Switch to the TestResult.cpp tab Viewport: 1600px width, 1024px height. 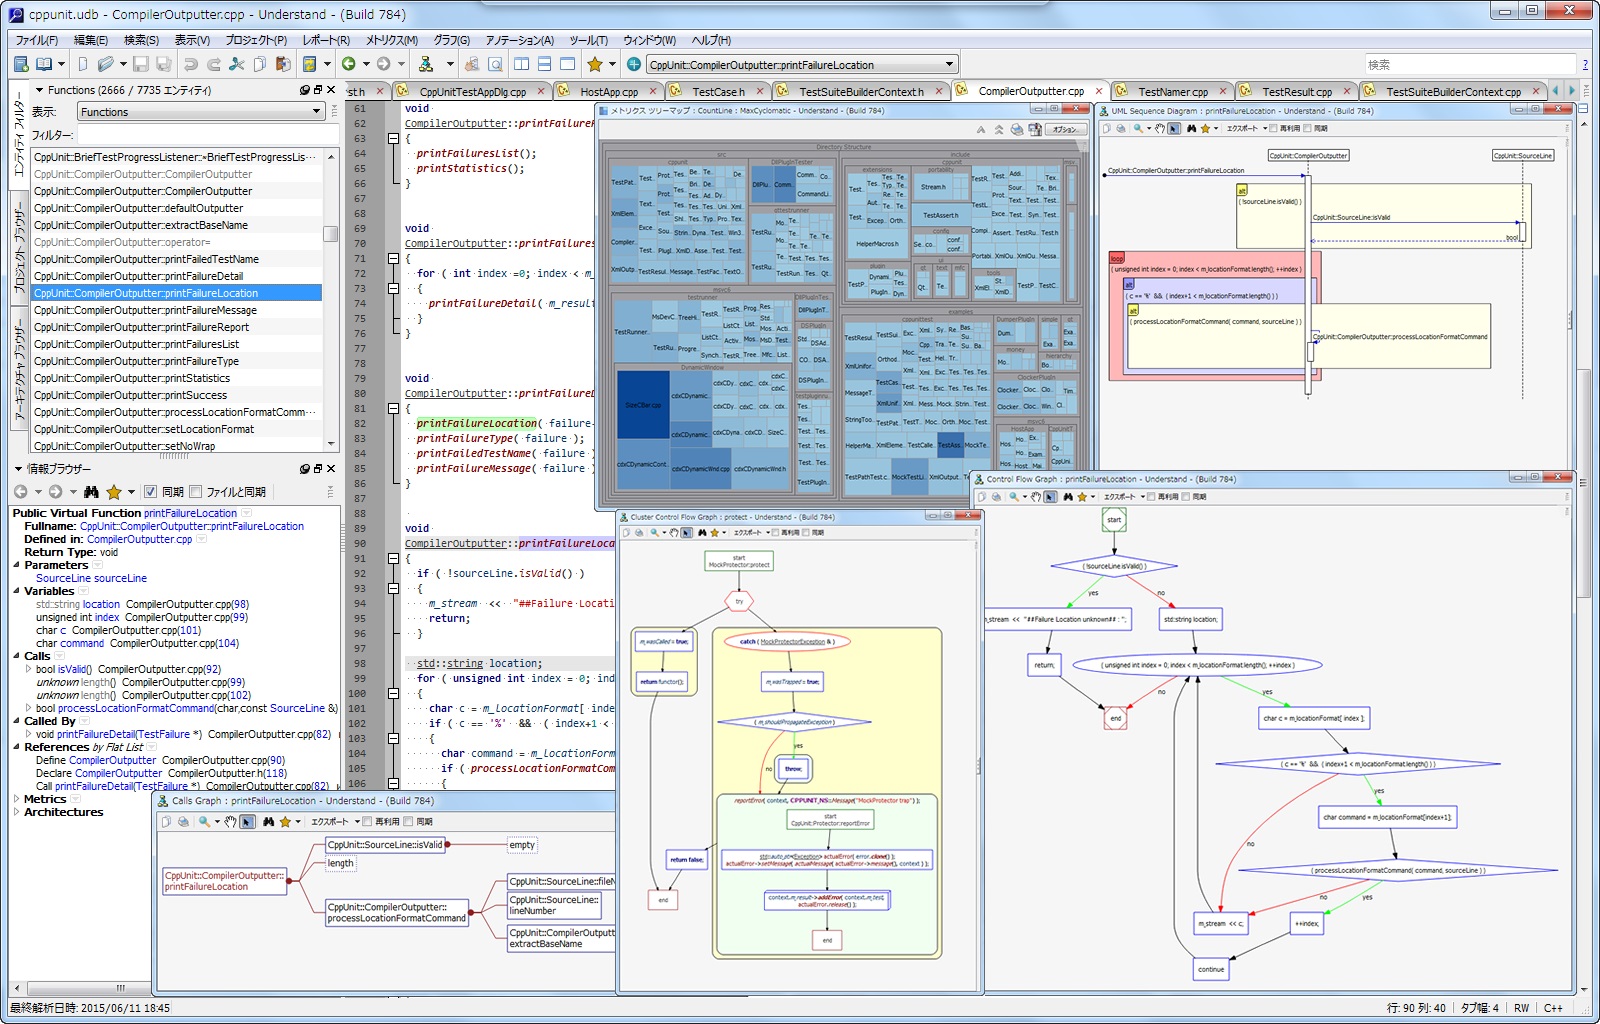pyautogui.click(x=1296, y=91)
